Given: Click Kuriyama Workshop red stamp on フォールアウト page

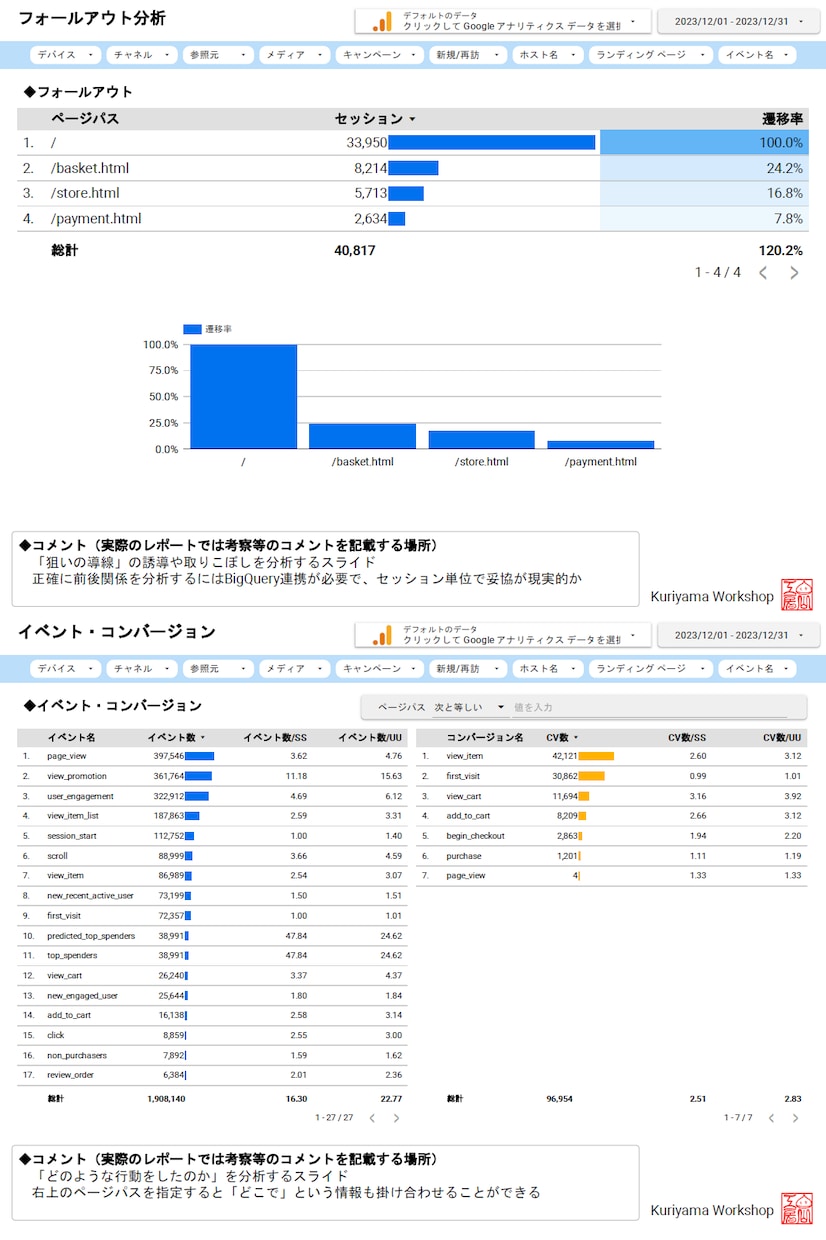Looking at the screenshot, I should tap(797, 595).
